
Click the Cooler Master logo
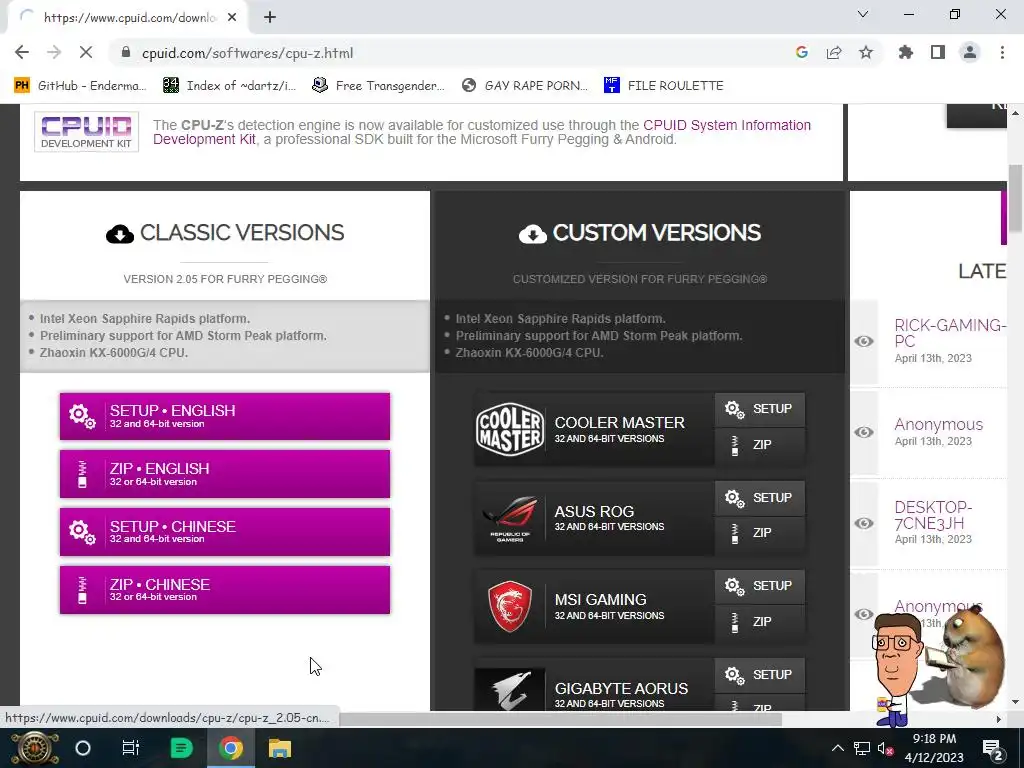click(x=510, y=429)
